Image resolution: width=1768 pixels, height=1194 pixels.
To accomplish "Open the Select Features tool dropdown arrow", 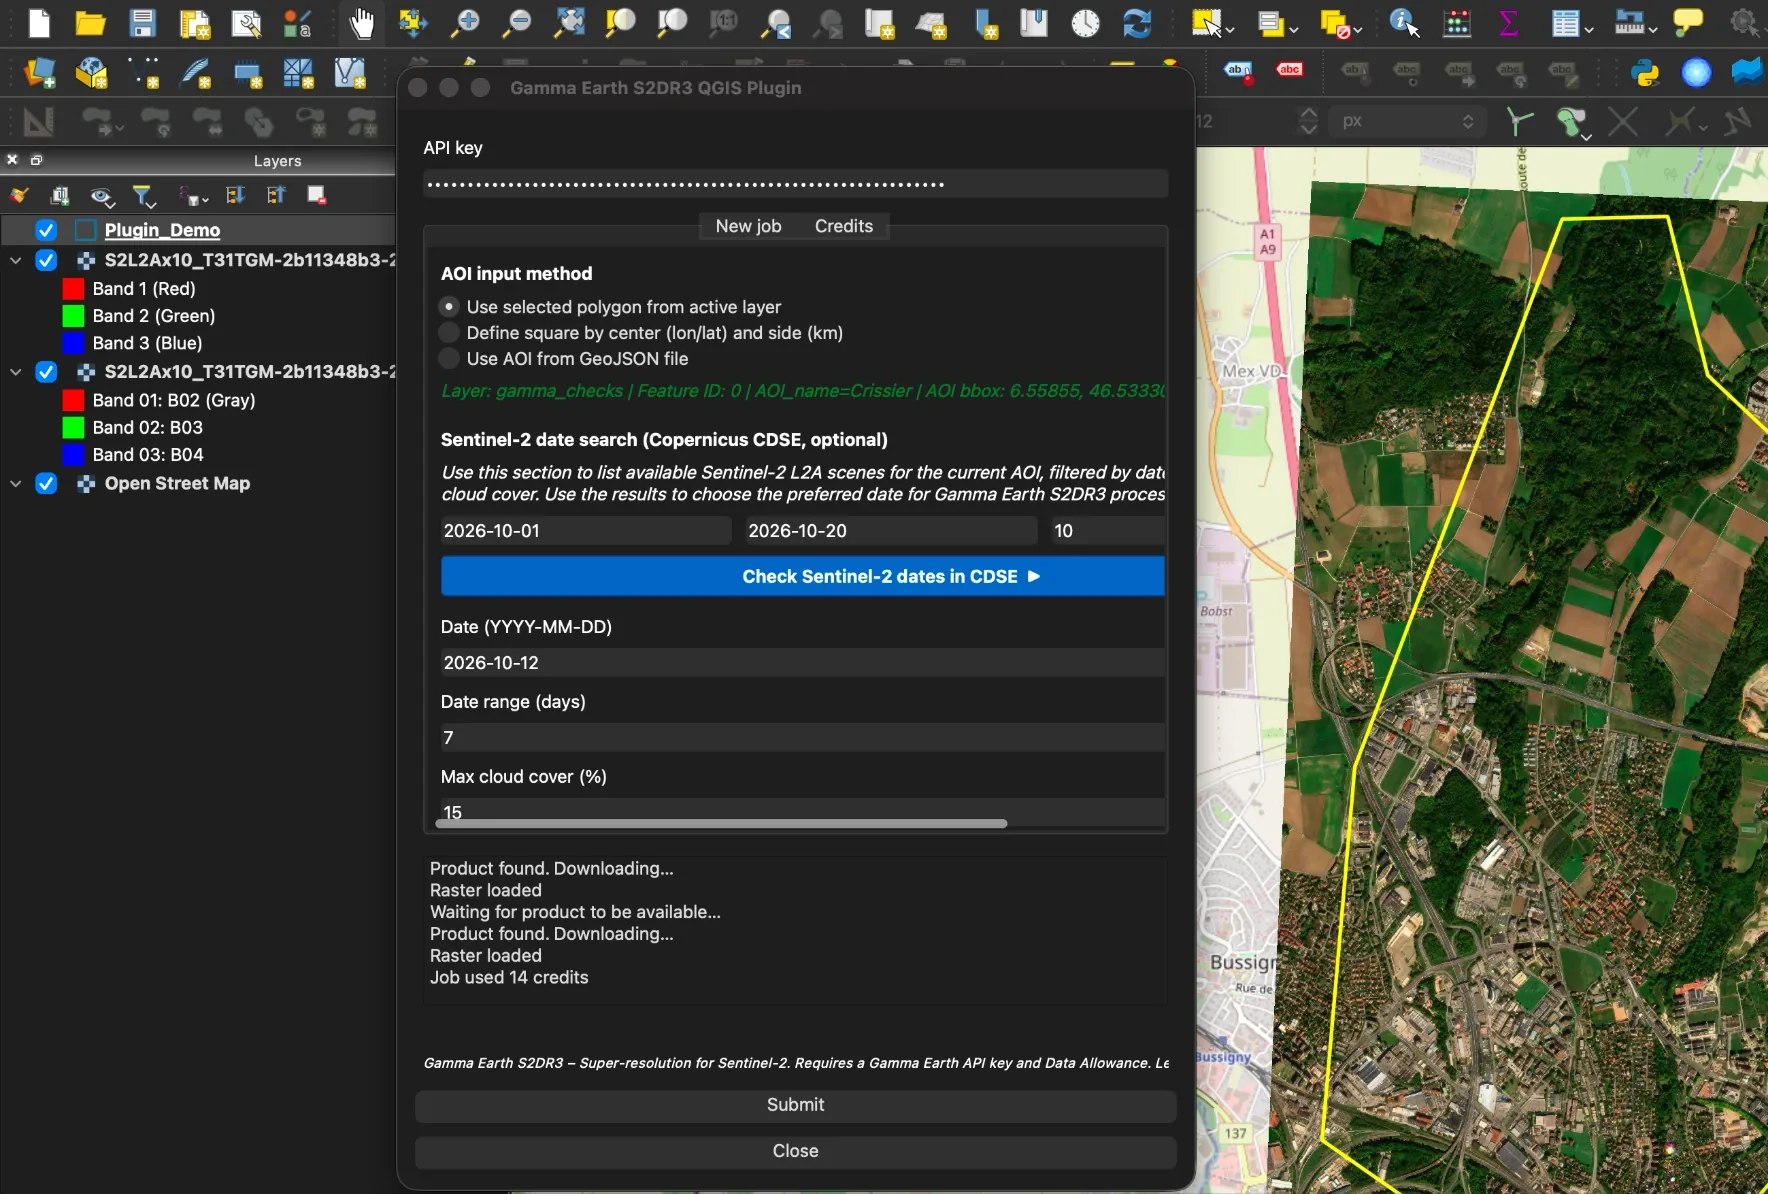I will pyautogui.click(x=1229, y=29).
